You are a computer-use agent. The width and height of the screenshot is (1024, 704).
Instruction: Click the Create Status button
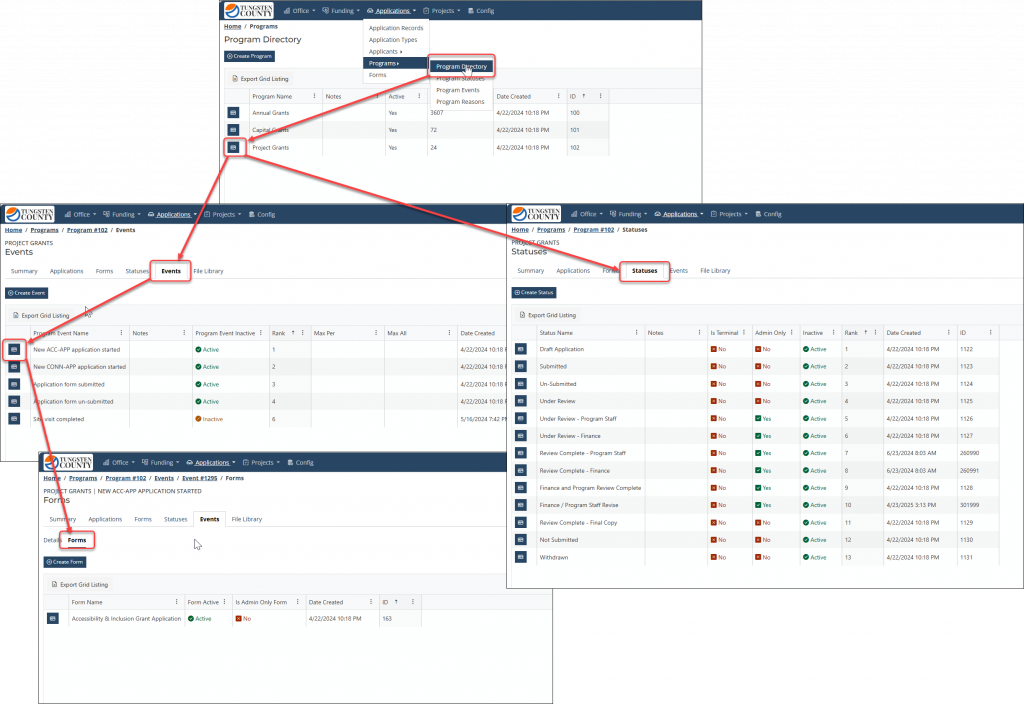point(534,293)
